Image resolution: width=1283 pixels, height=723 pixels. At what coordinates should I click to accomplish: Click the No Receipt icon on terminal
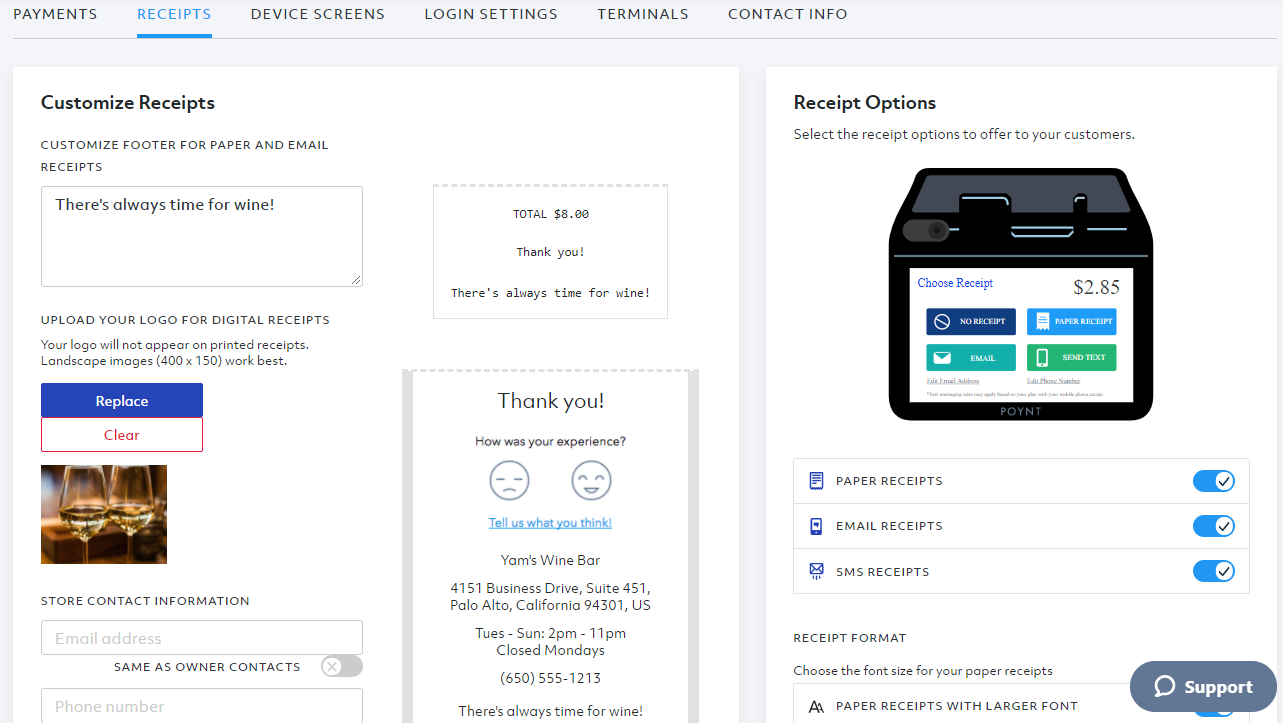pyautogui.click(x=942, y=322)
